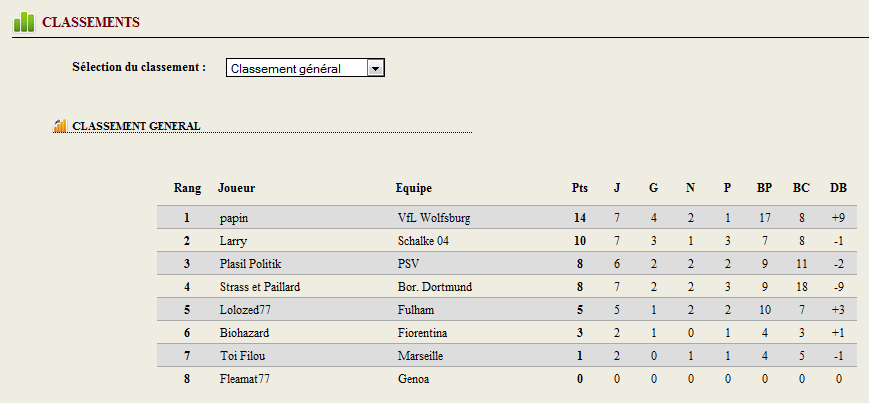Click the CLASSEMENTS page heading
The height and width of the screenshot is (403, 869).
tap(91, 23)
